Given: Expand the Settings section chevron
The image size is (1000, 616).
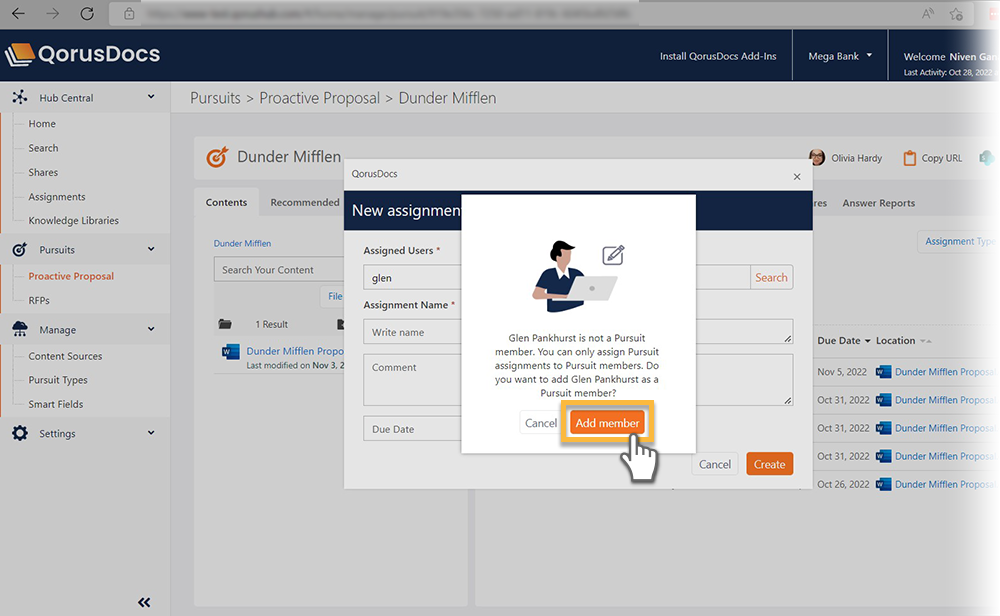Looking at the screenshot, I should point(151,434).
